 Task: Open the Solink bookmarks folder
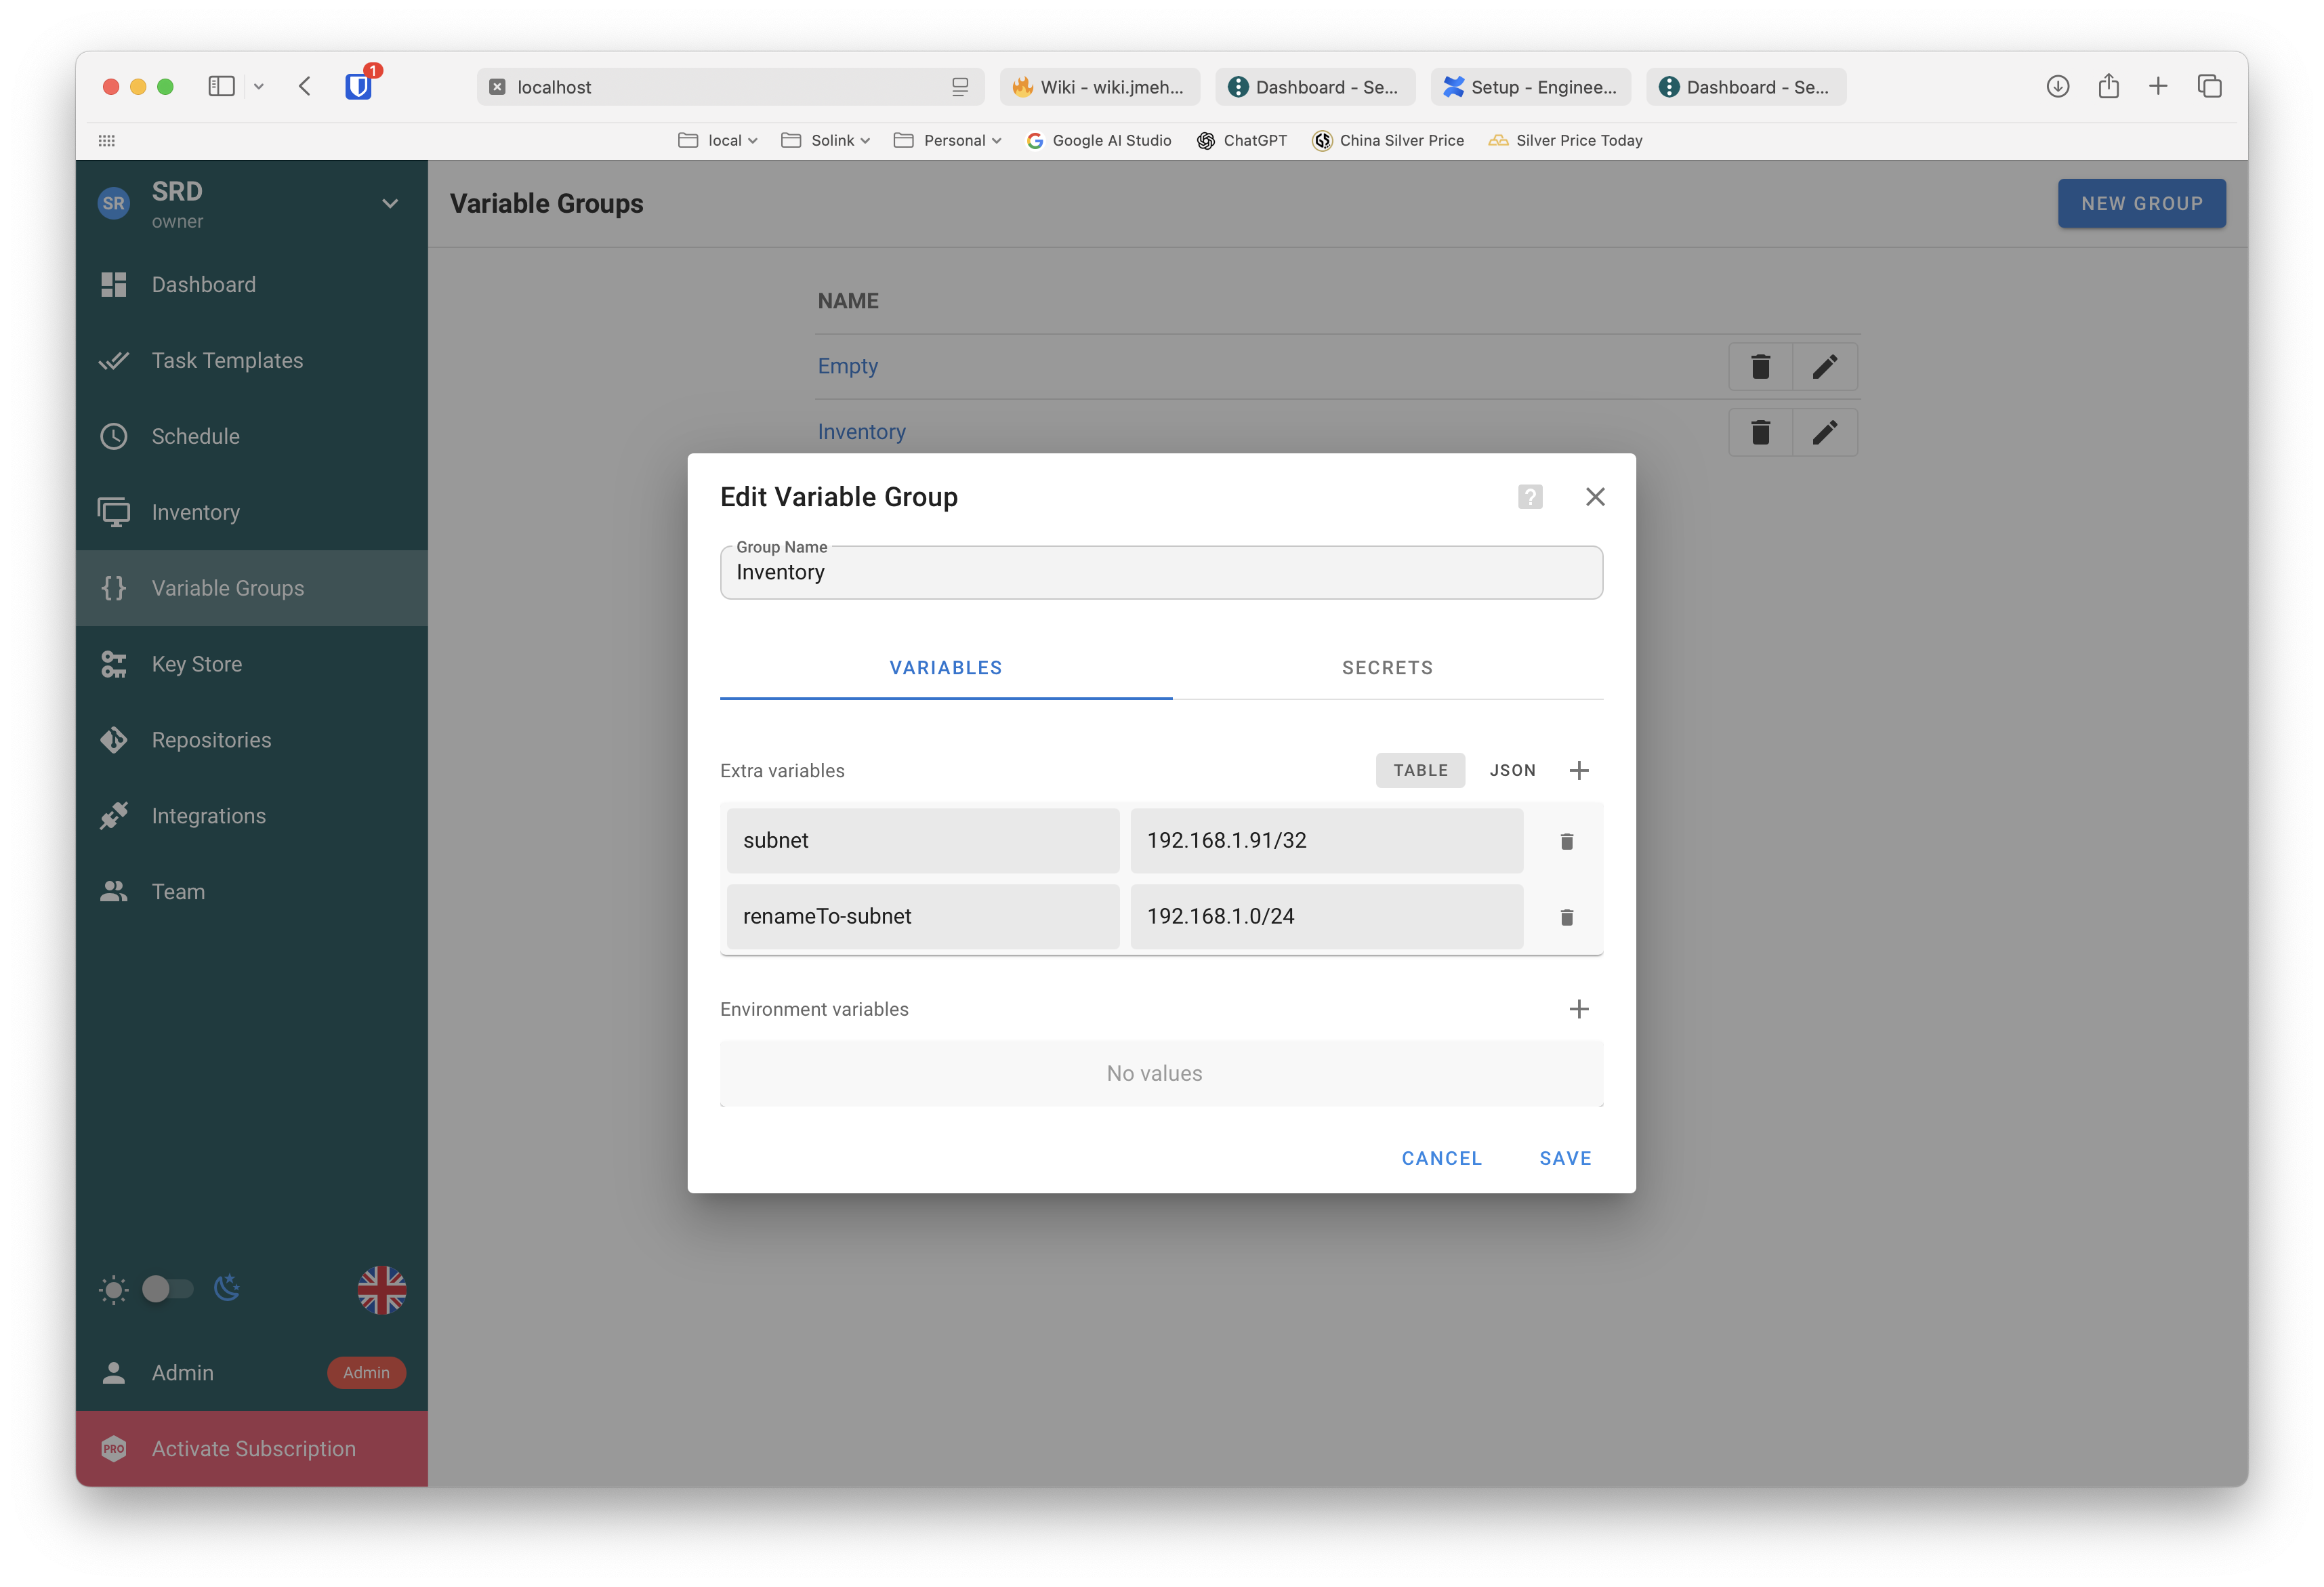click(x=825, y=140)
